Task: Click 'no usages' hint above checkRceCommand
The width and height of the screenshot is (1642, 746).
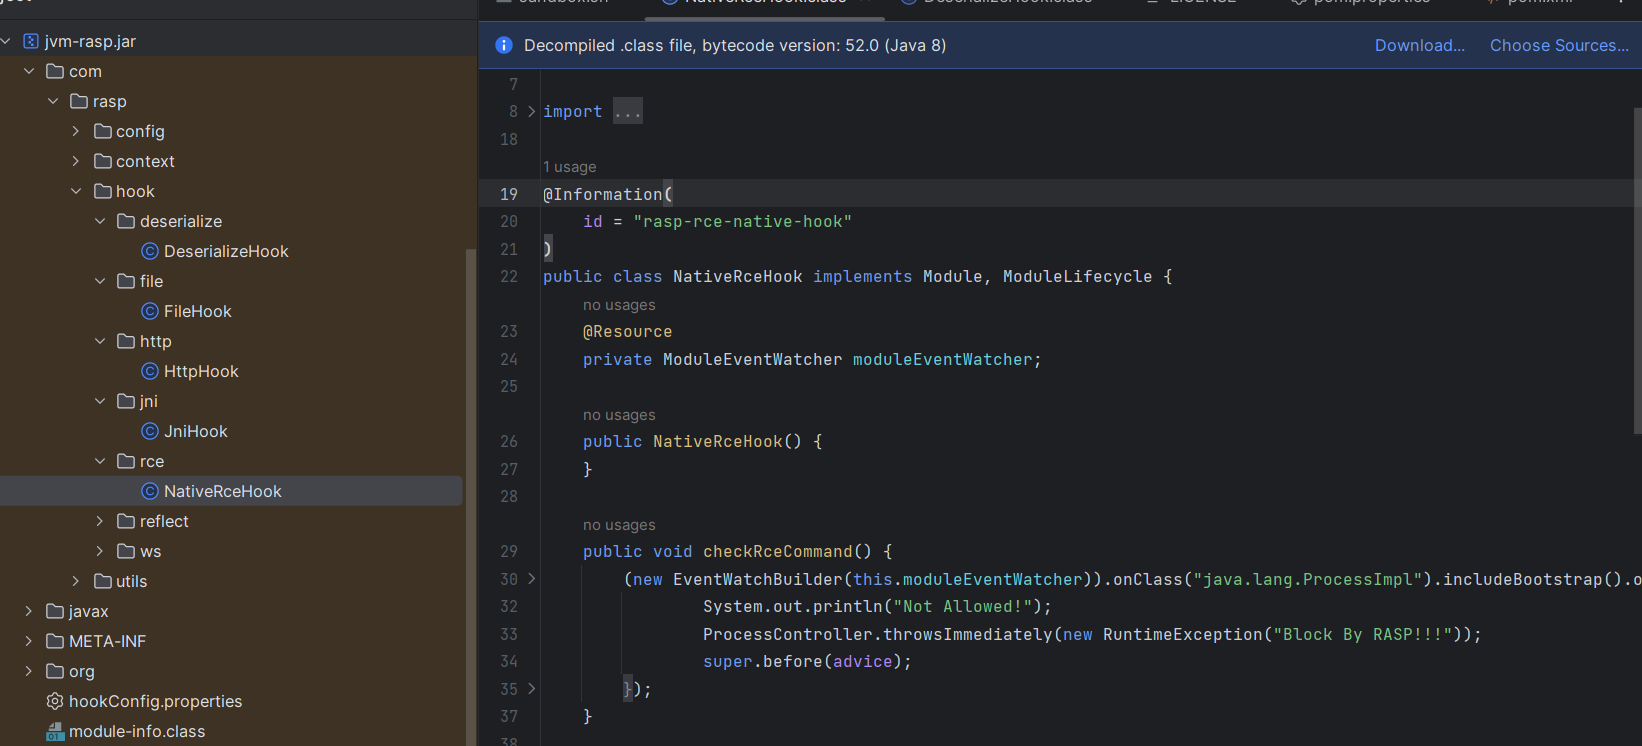Action: 619,525
